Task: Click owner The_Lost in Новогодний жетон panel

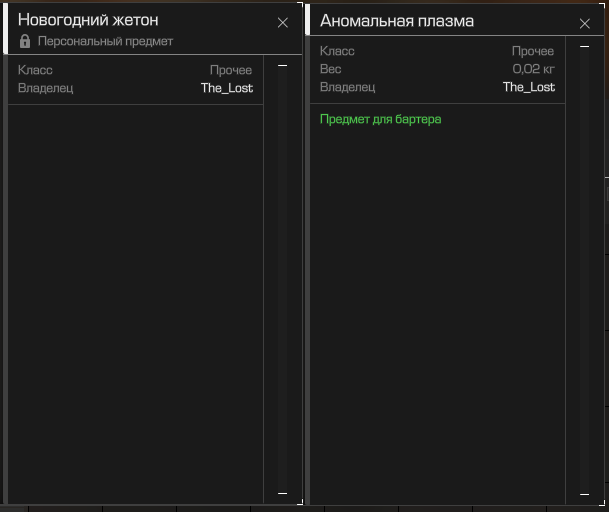Action: 227,88
